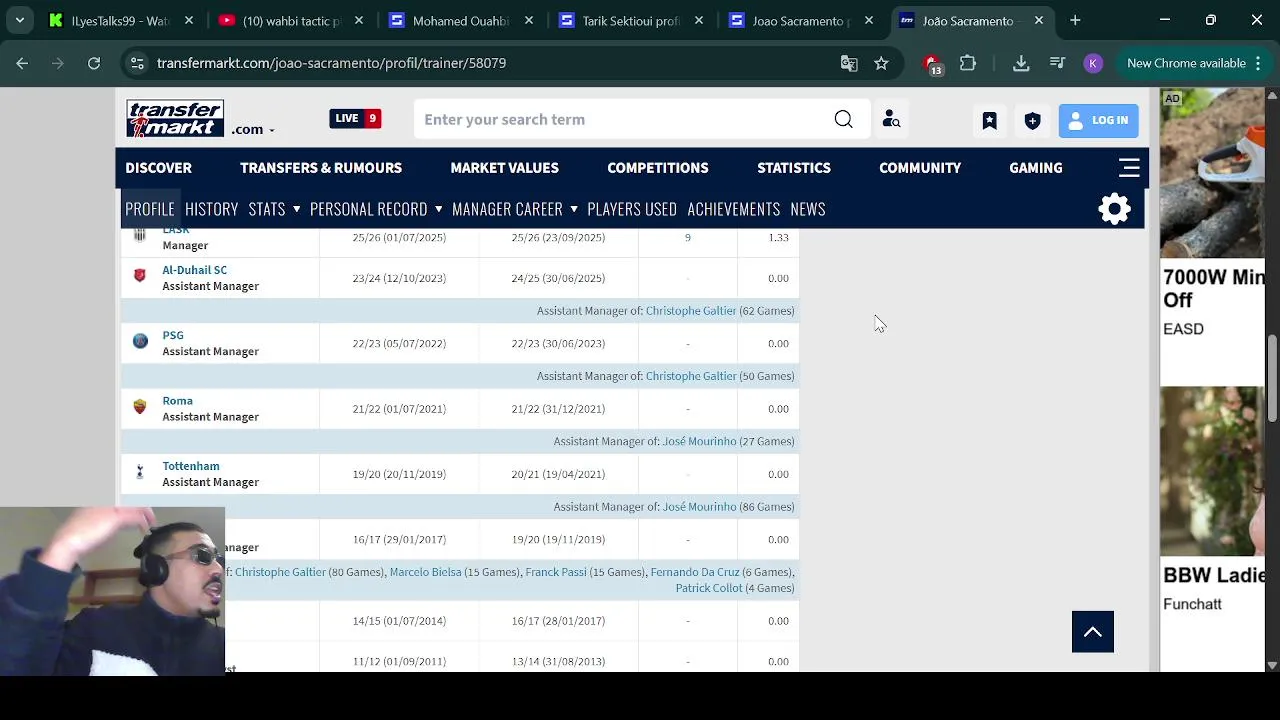Open the Patrick Collot link
Viewport: 1280px width, 720px height.
709,588
